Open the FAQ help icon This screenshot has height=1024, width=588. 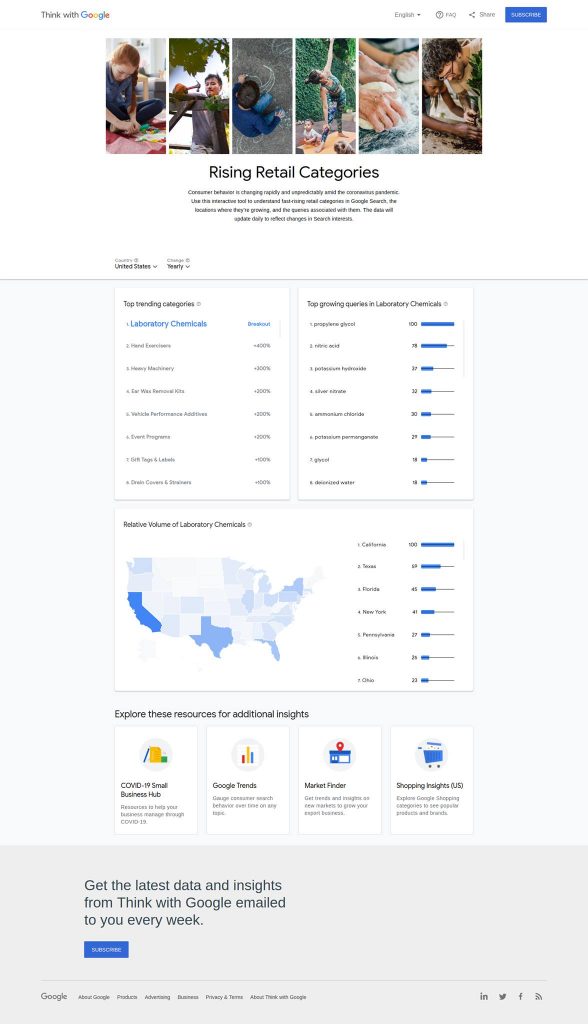point(439,14)
